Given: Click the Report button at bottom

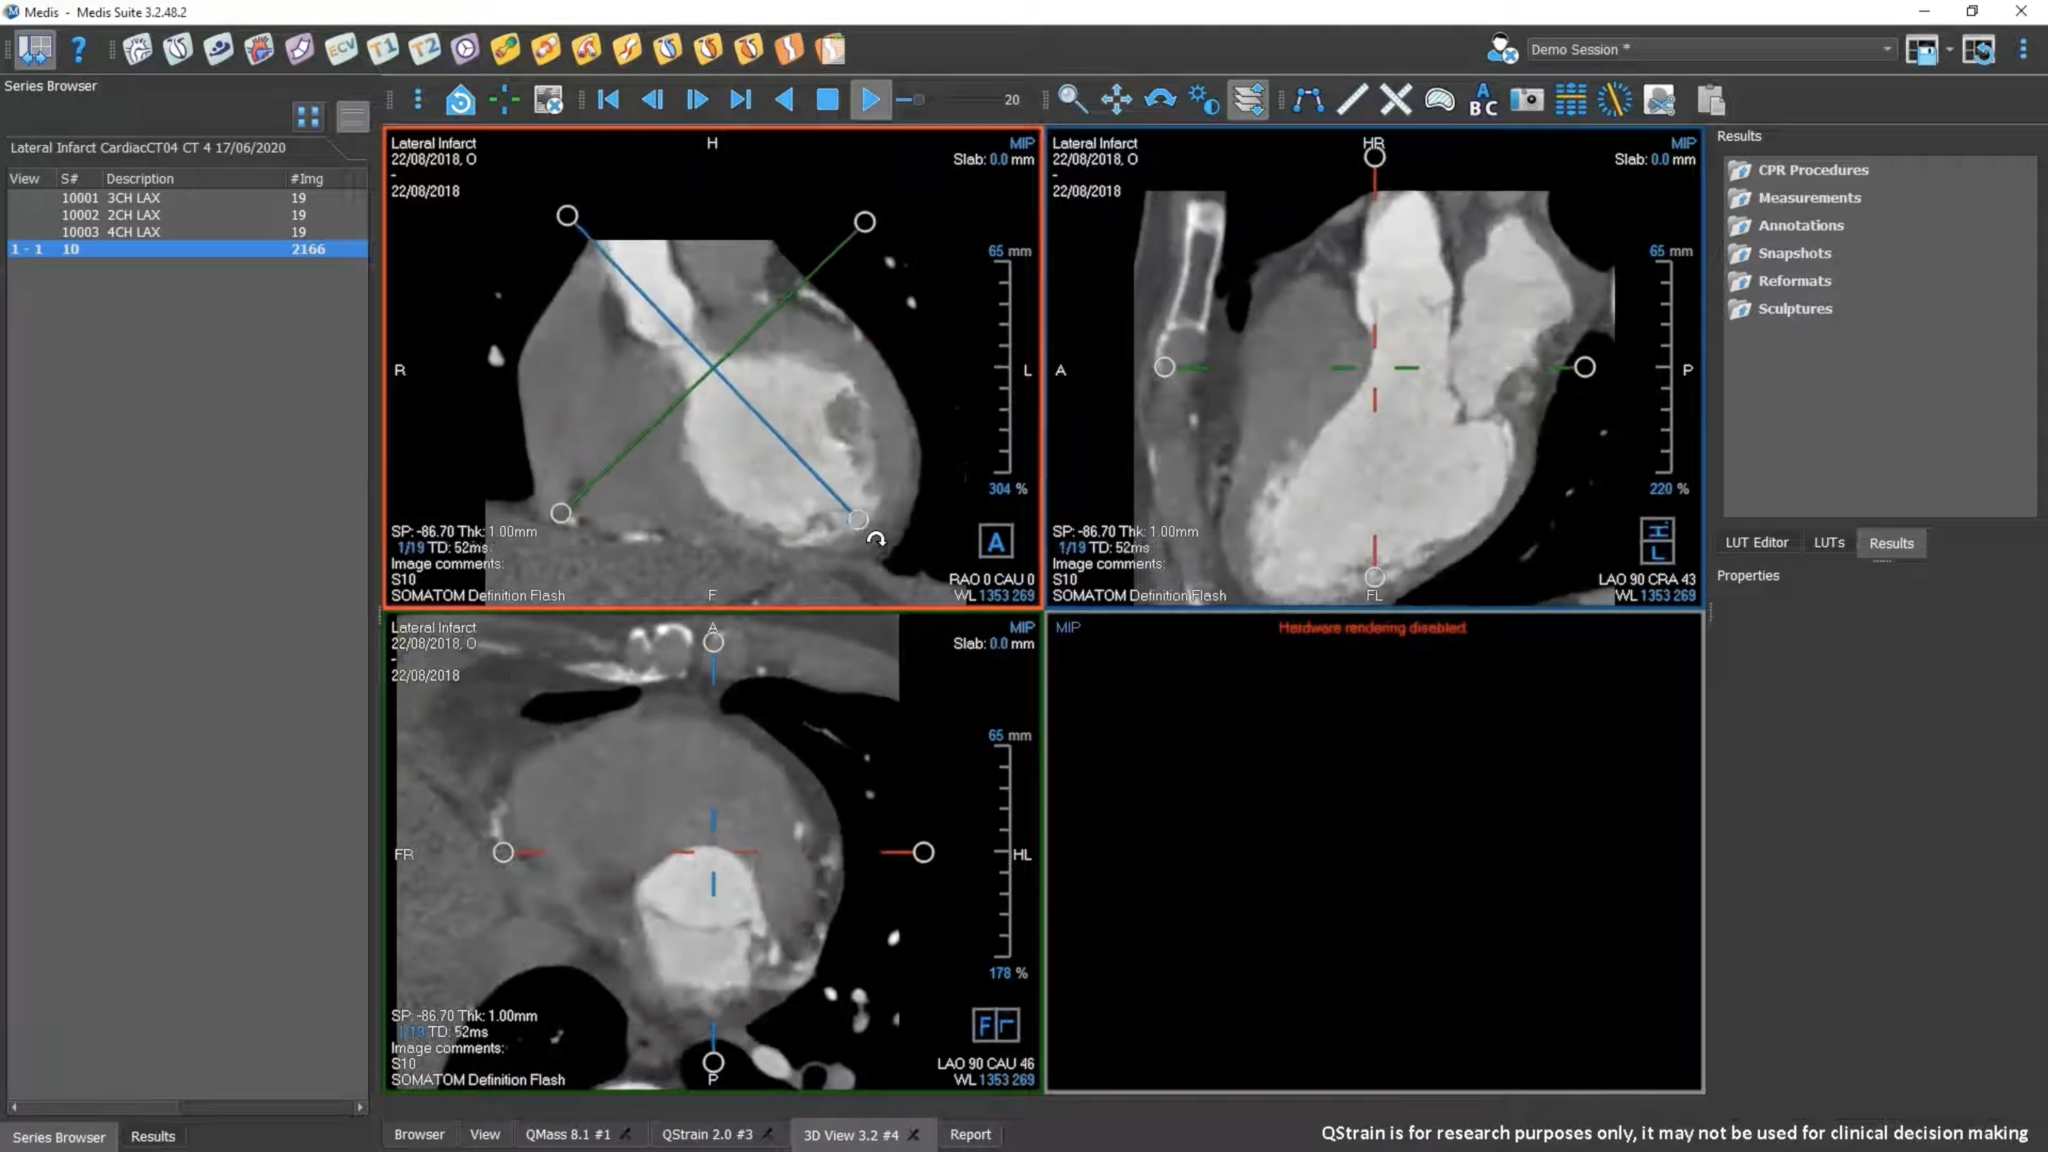Looking at the screenshot, I should pos(969,1134).
